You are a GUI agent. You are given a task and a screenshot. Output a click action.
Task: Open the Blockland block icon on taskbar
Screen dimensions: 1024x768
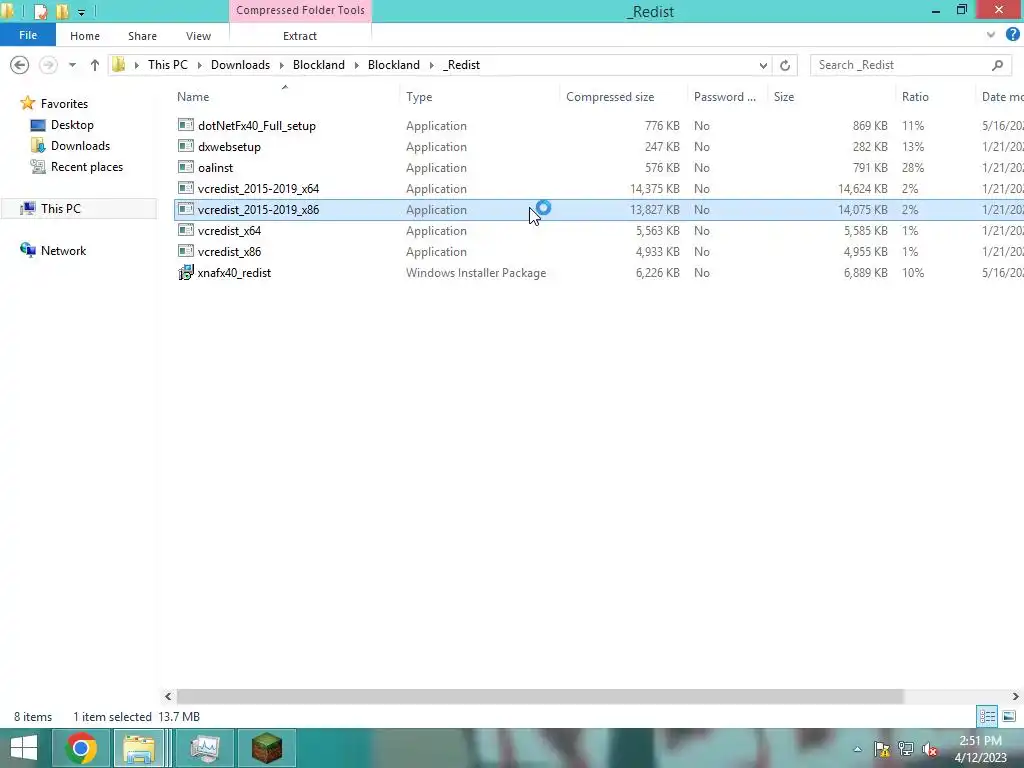click(x=266, y=748)
